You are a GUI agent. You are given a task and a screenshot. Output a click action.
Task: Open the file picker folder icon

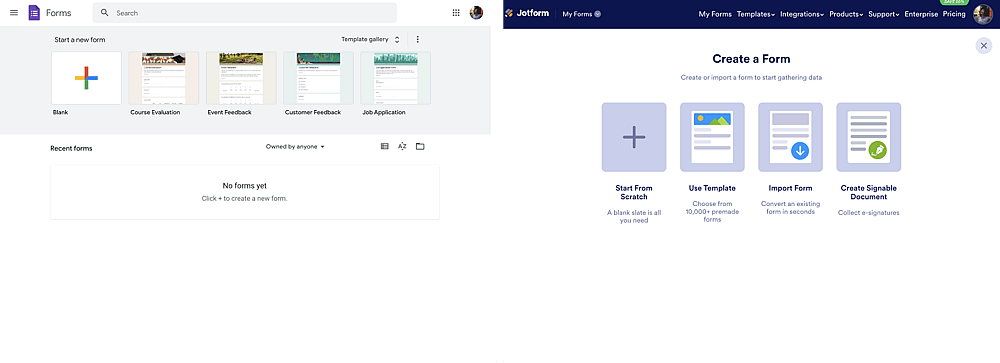click(420, 146)
